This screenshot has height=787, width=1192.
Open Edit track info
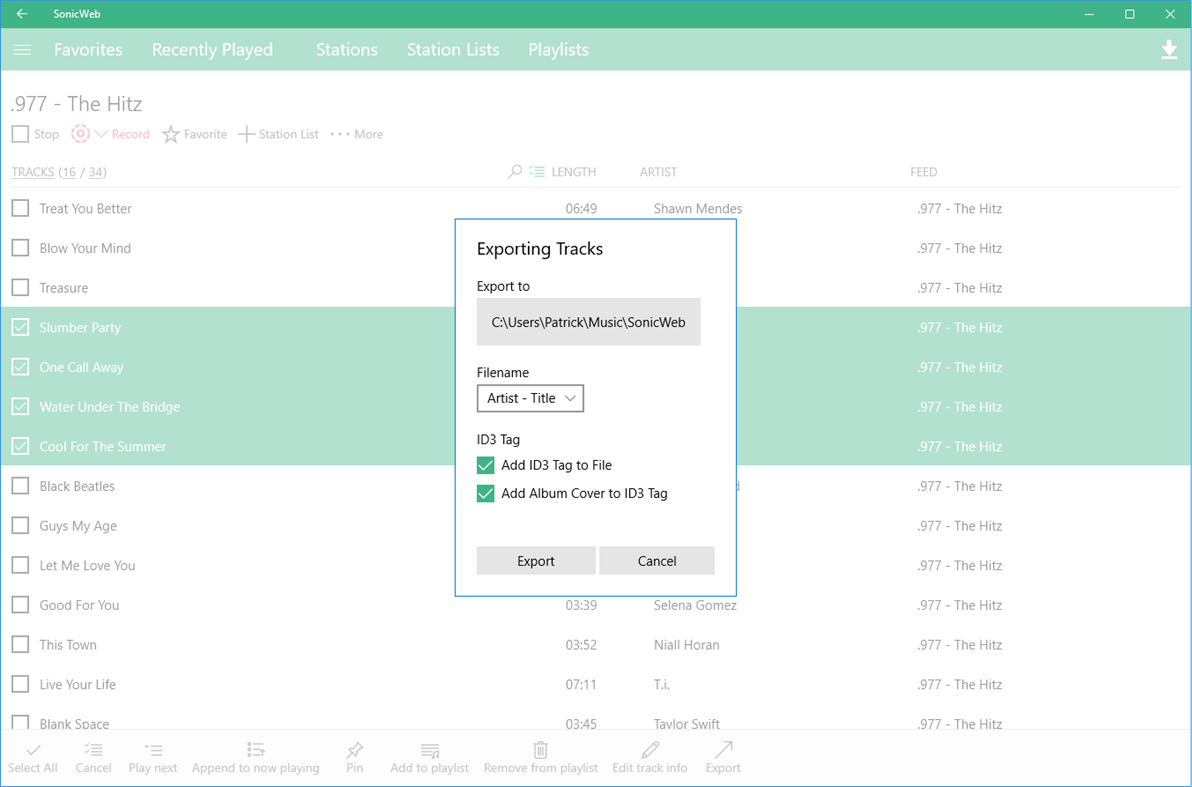tap(650, 758)
